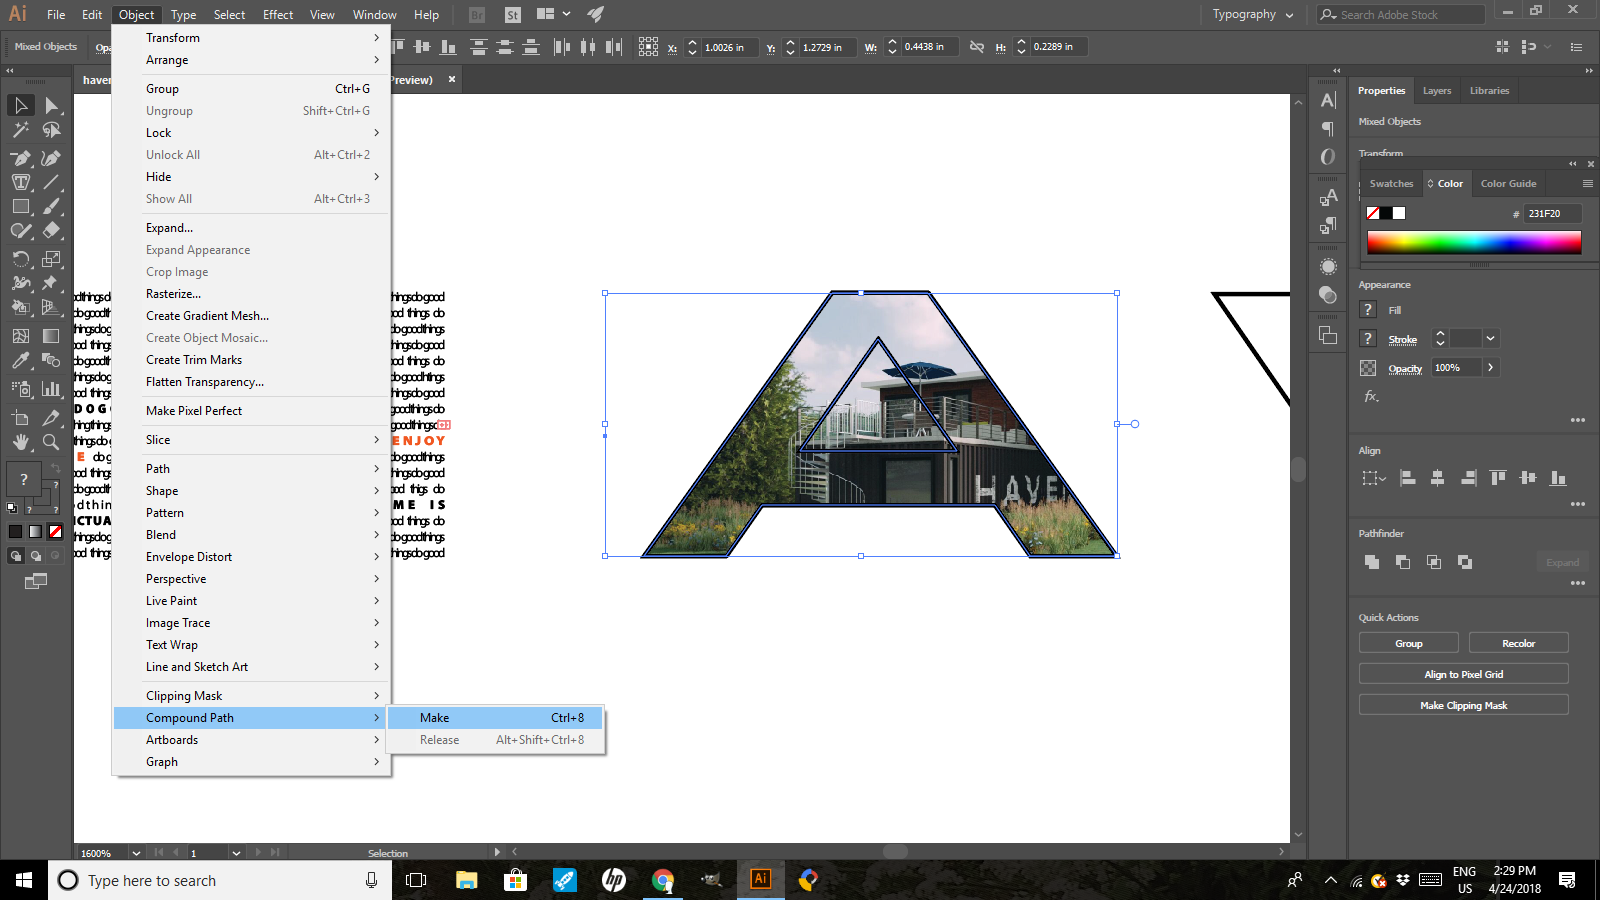1600x900 pixels.
Task: Click the GPU performance rocket icon
Action: click(x=595, y=15)
